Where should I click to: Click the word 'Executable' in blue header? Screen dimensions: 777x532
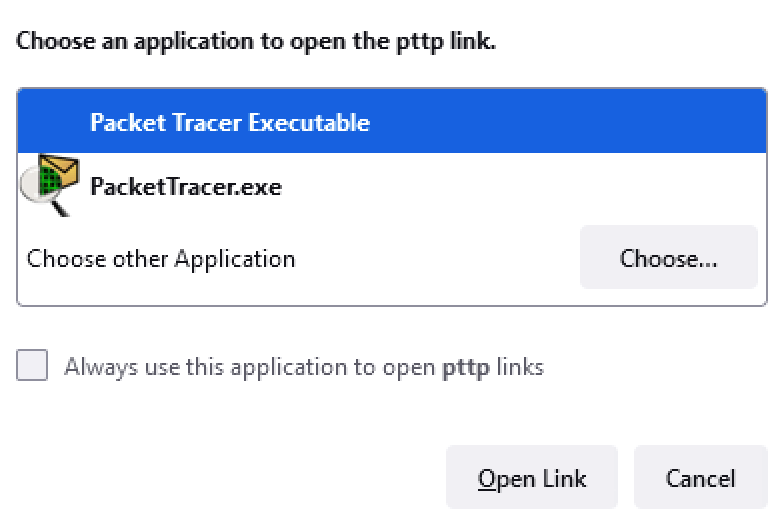pyautogui.click(x=309, y=122)
